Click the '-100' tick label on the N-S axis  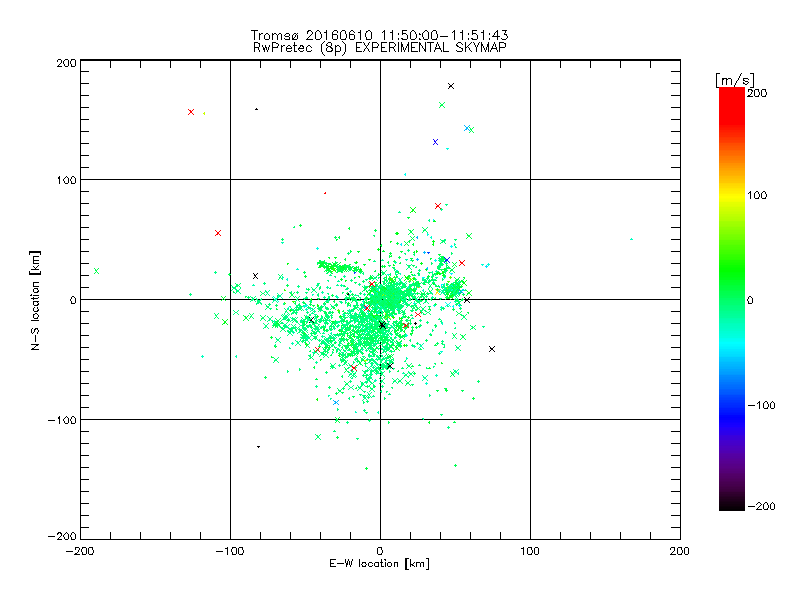62,420
